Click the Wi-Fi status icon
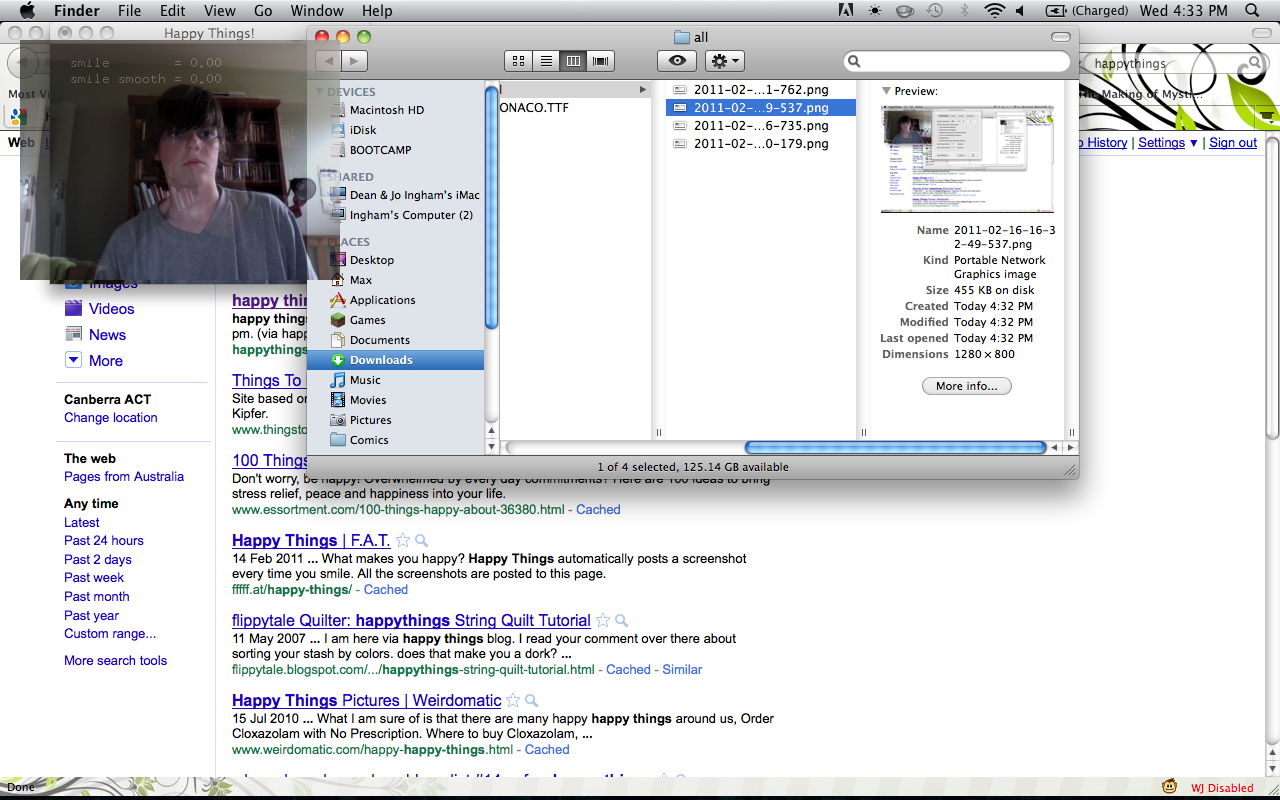The height and width of the screenshot is (800, 1280). (x=993, y=11)
